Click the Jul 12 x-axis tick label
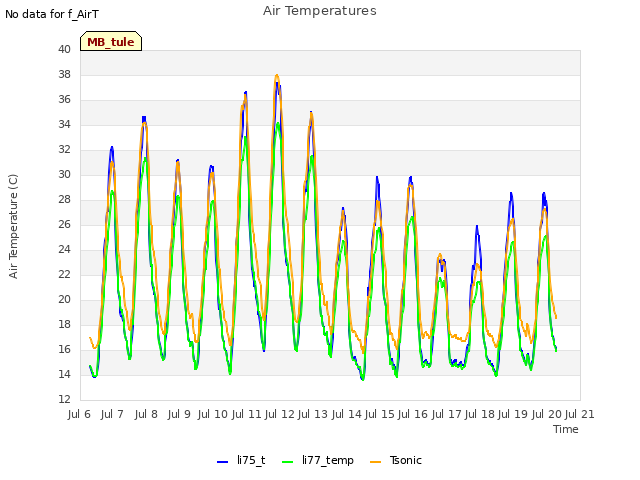 pos(280,414)
